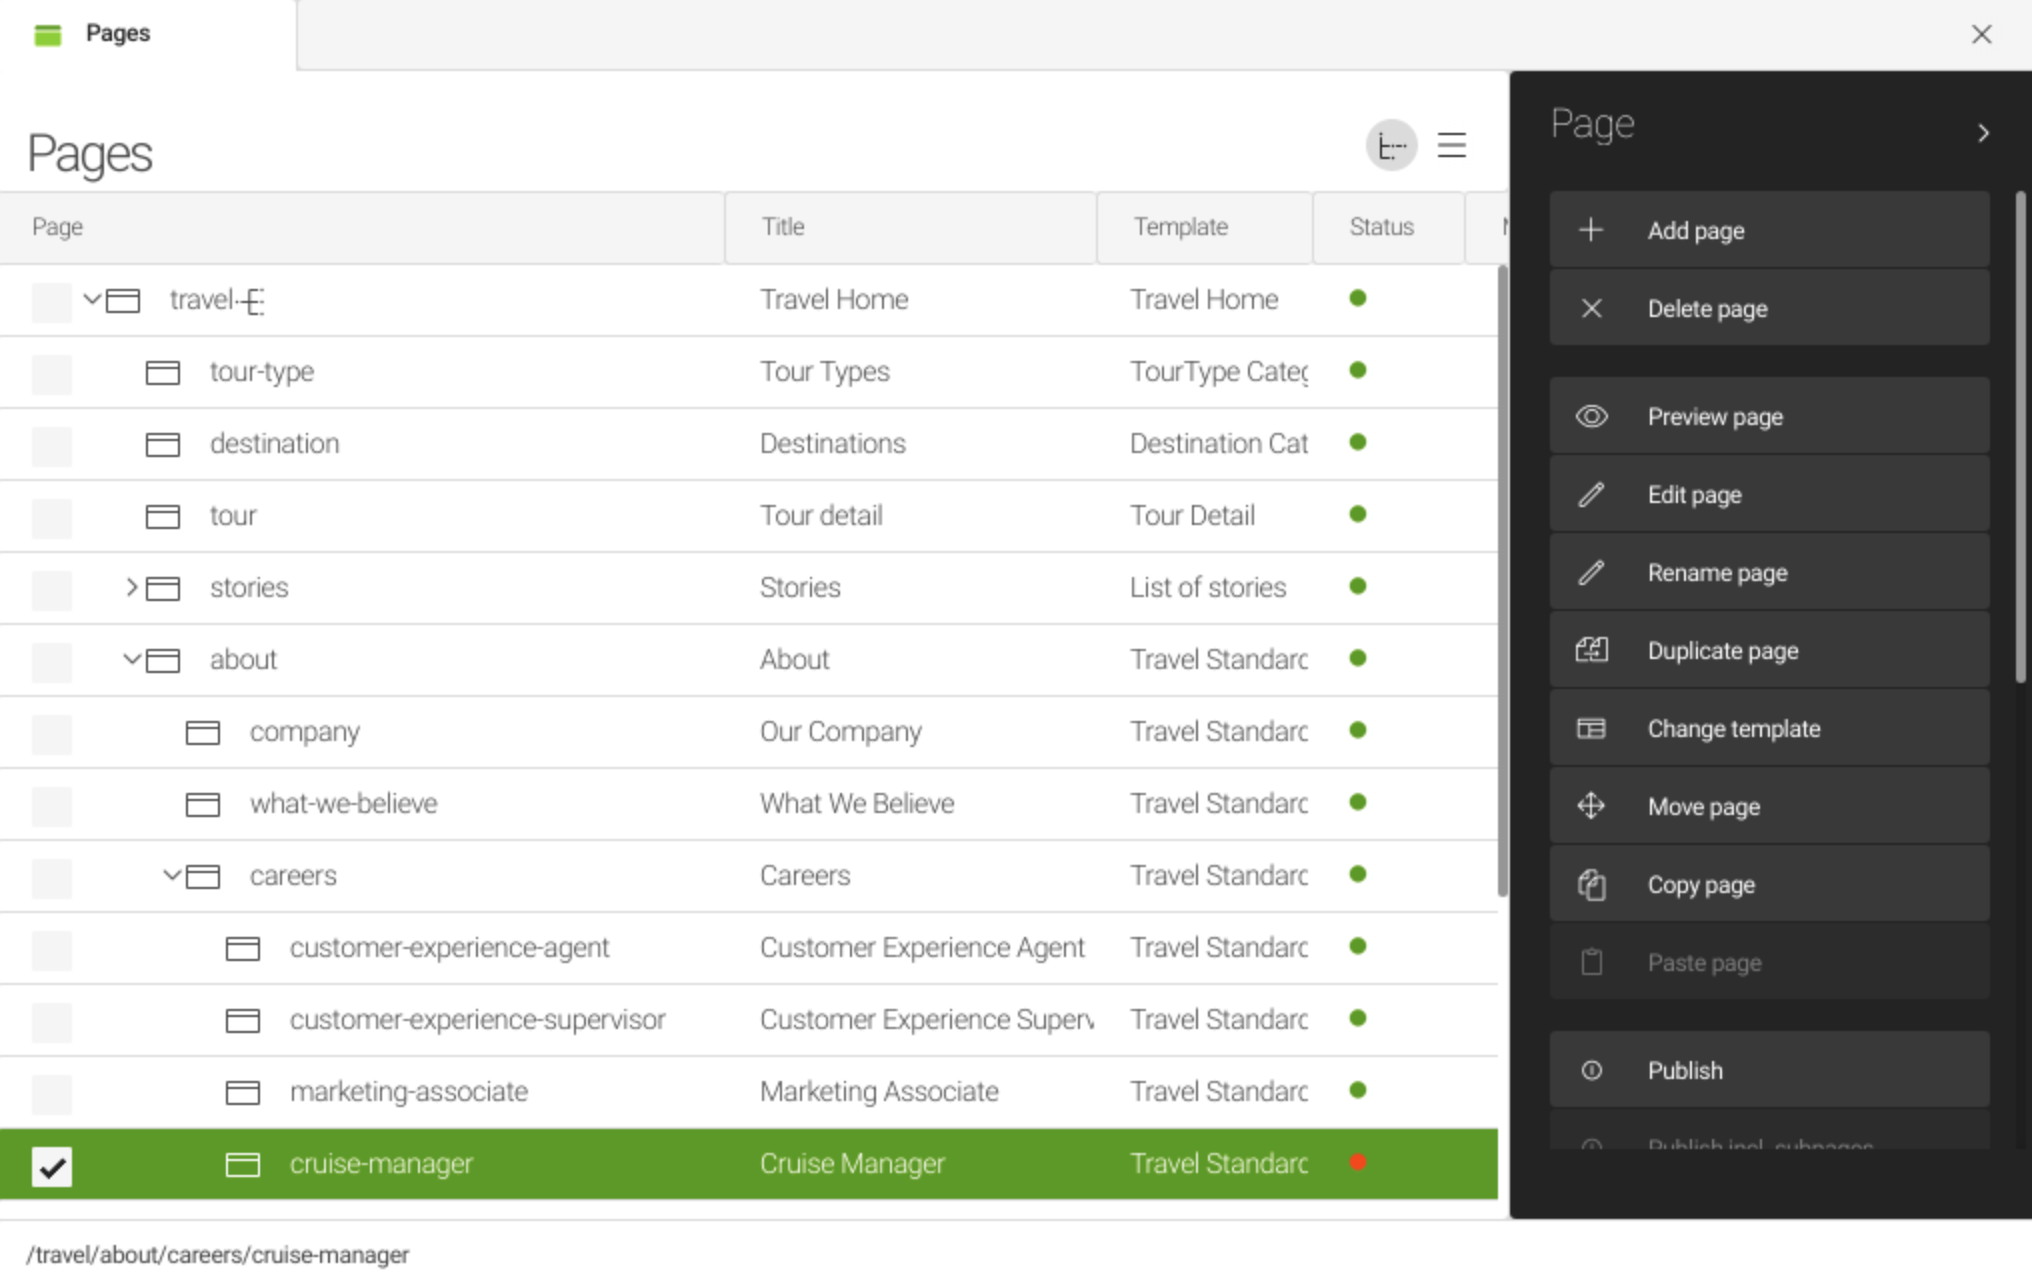
Task: Click the Edit page pencil icon
Action: click(1591, 494)
